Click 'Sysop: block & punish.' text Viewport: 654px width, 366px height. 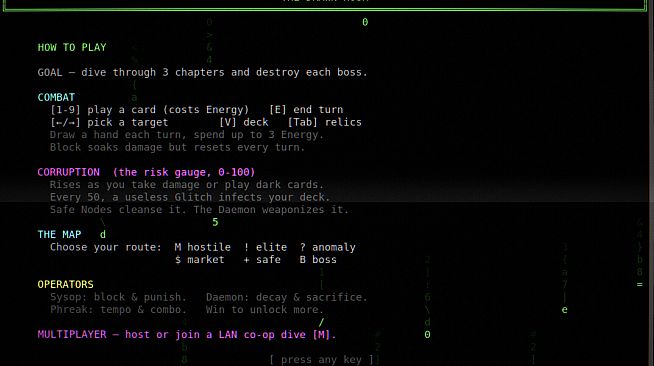coord(118,298)
